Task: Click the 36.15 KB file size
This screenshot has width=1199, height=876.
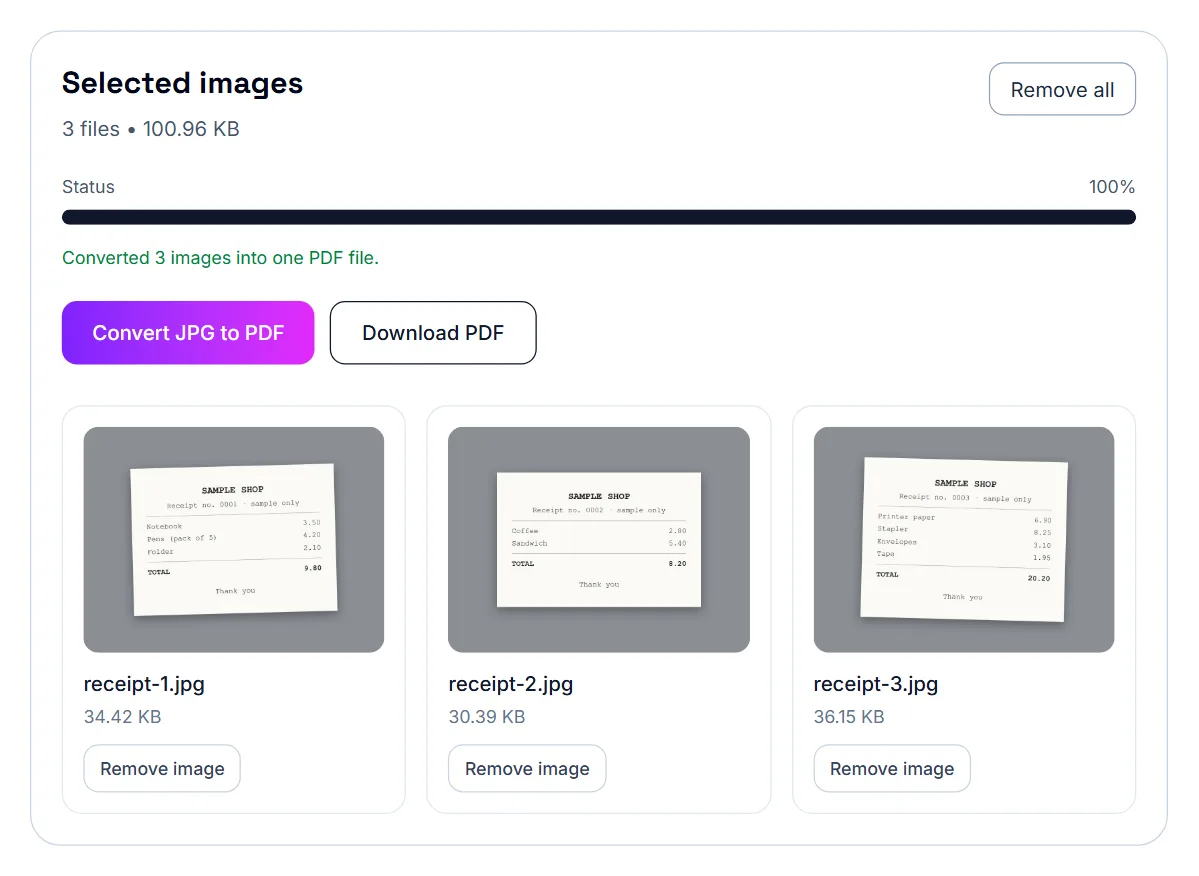Action: tap(849, 717)
